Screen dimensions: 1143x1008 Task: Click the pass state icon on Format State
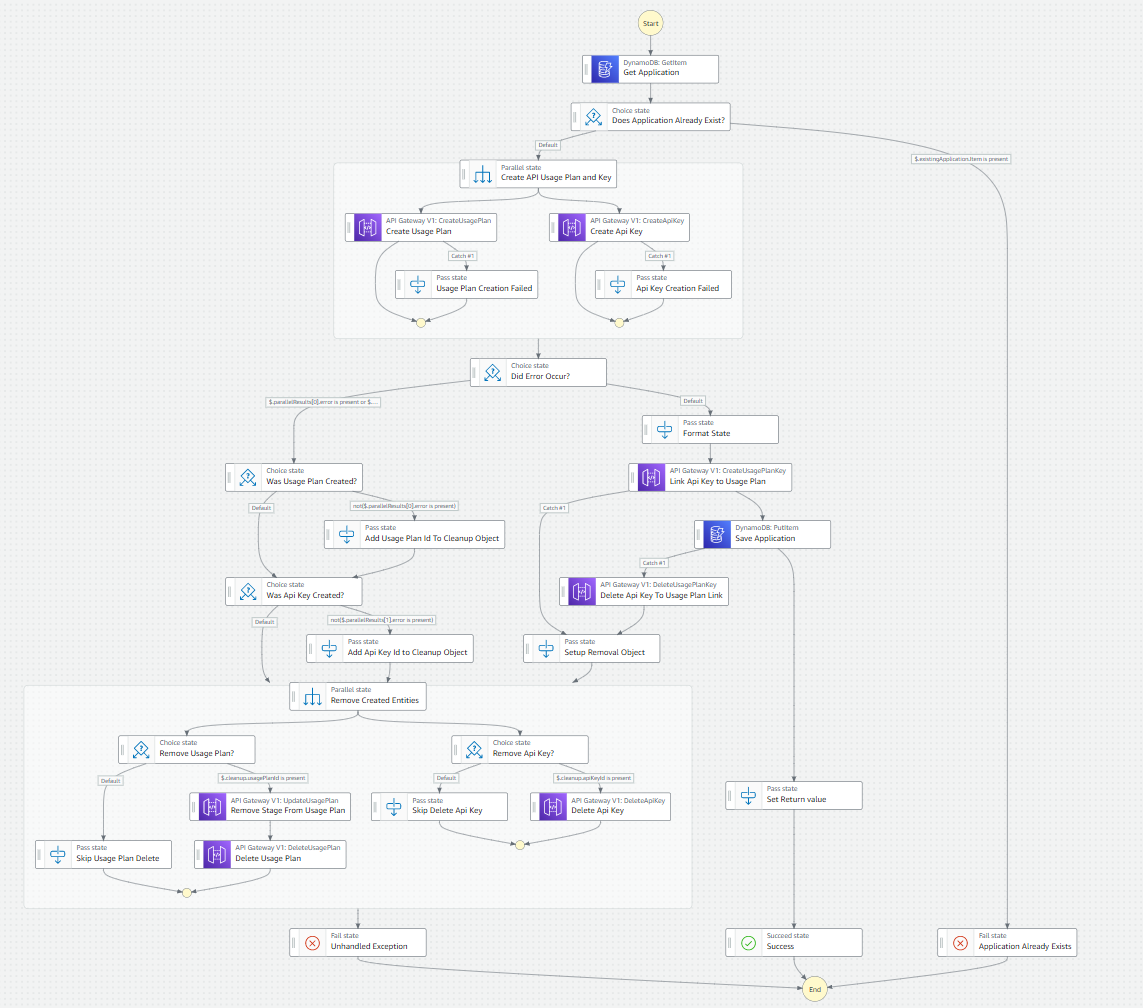pos(664,430)
